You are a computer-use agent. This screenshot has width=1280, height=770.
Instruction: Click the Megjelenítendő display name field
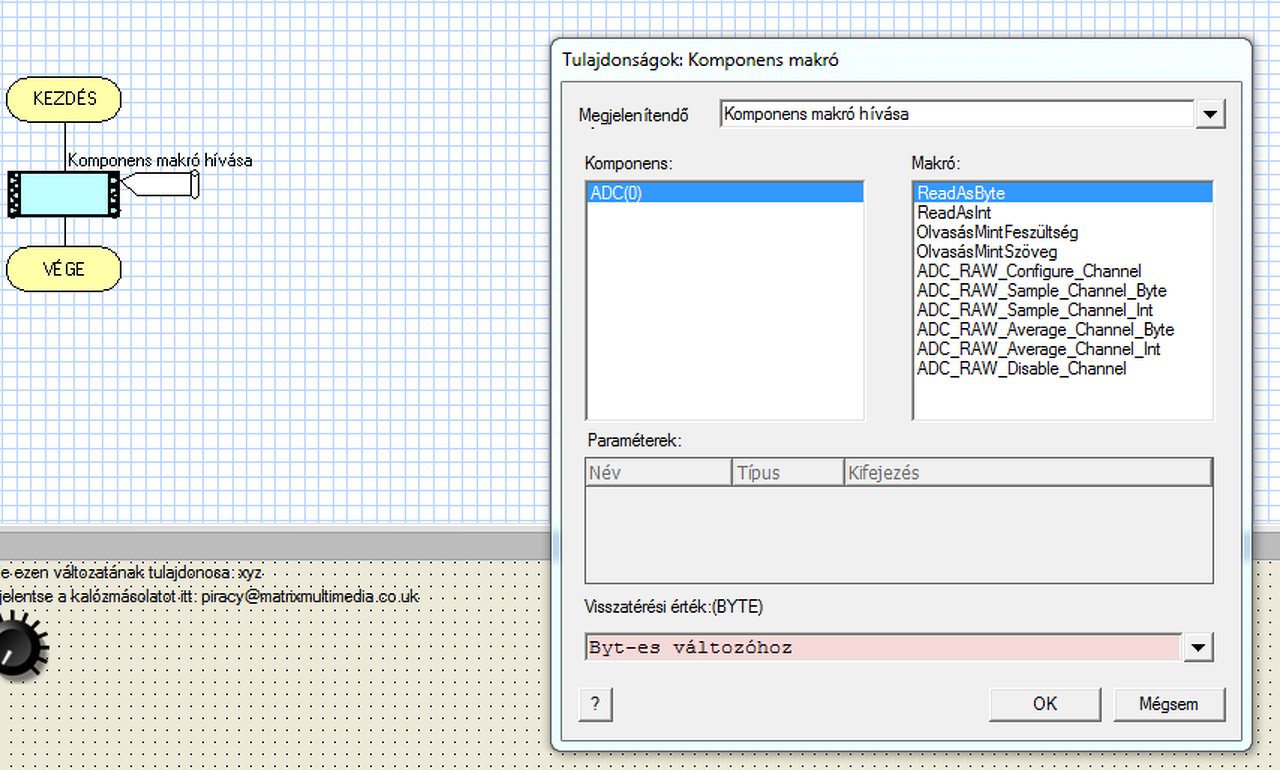[x=957, y=114]
